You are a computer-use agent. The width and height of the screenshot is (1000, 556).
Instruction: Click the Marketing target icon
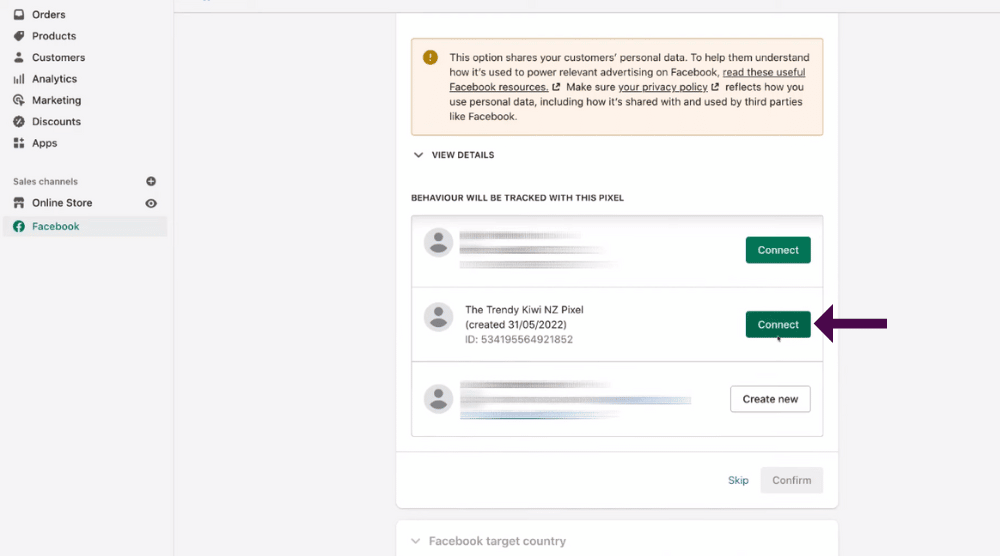point(19,100)
